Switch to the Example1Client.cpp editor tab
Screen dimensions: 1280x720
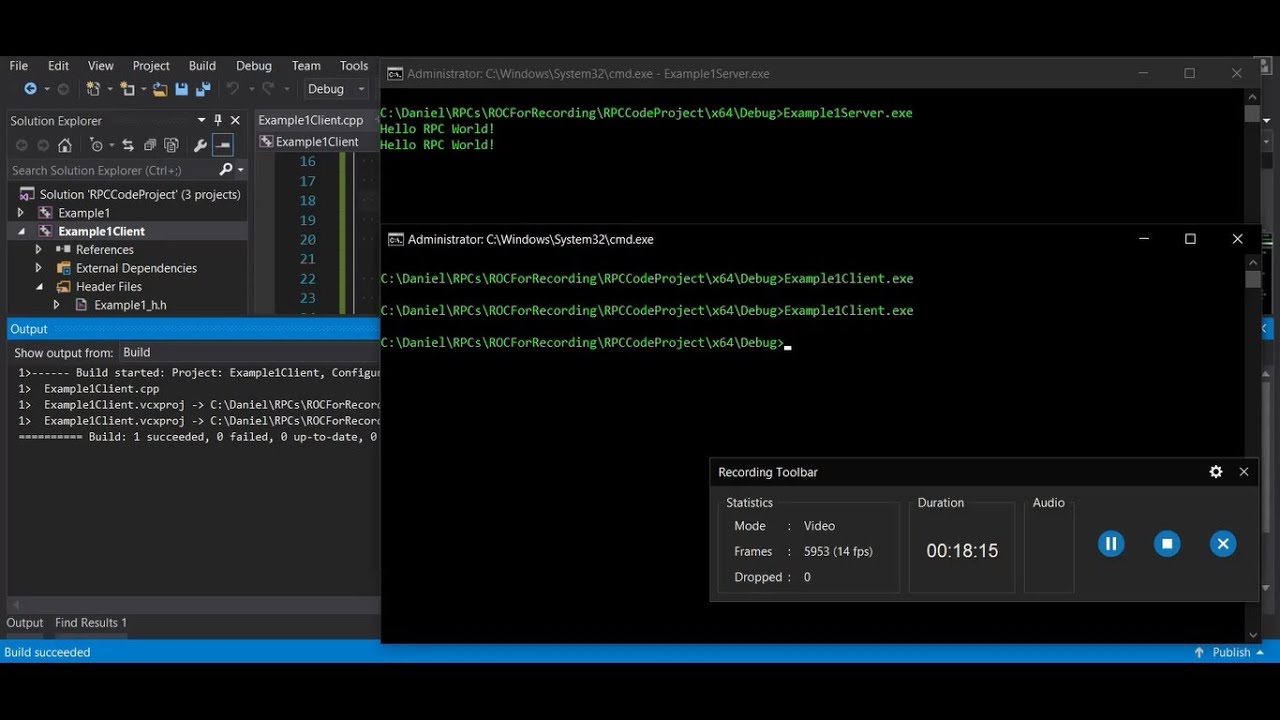(311, 120)
